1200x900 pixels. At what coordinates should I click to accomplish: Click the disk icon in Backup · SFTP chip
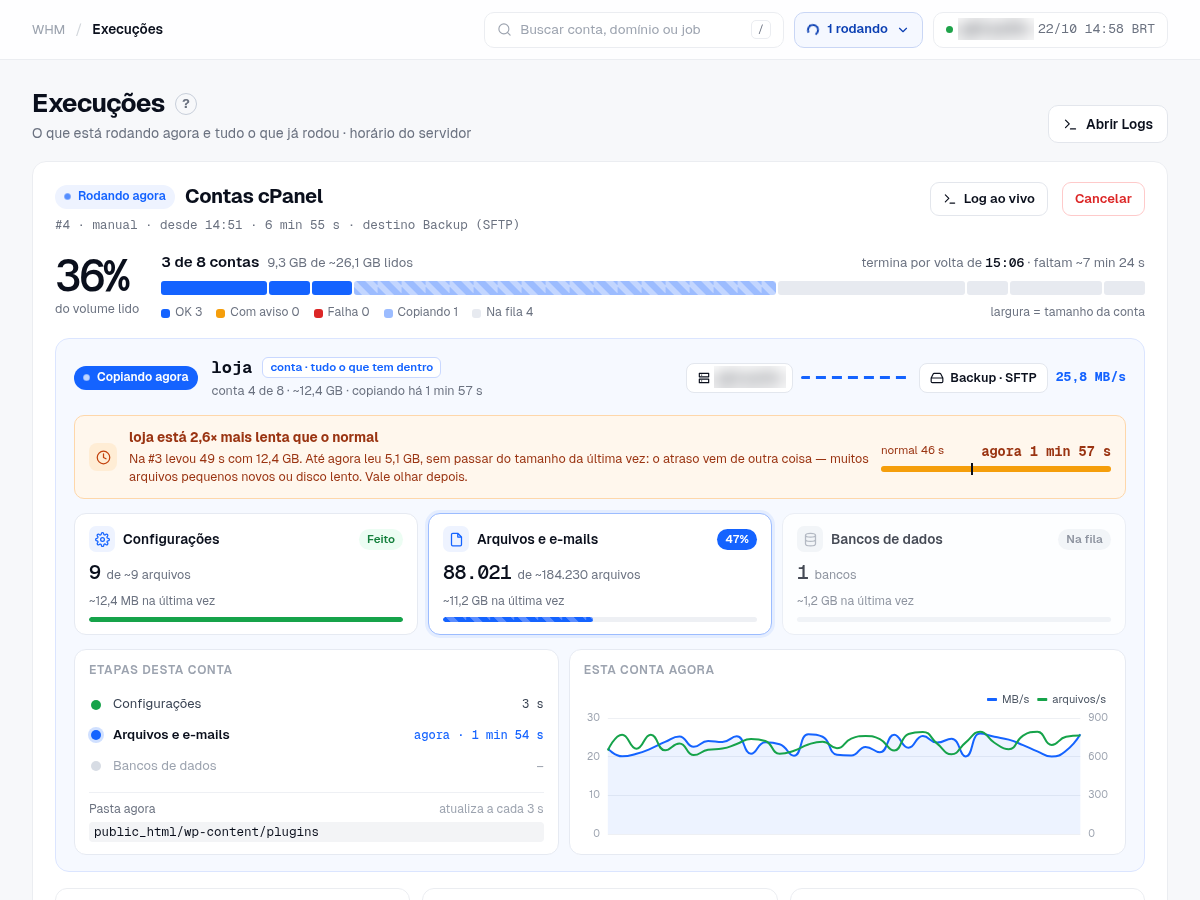(x=937, y=378)
